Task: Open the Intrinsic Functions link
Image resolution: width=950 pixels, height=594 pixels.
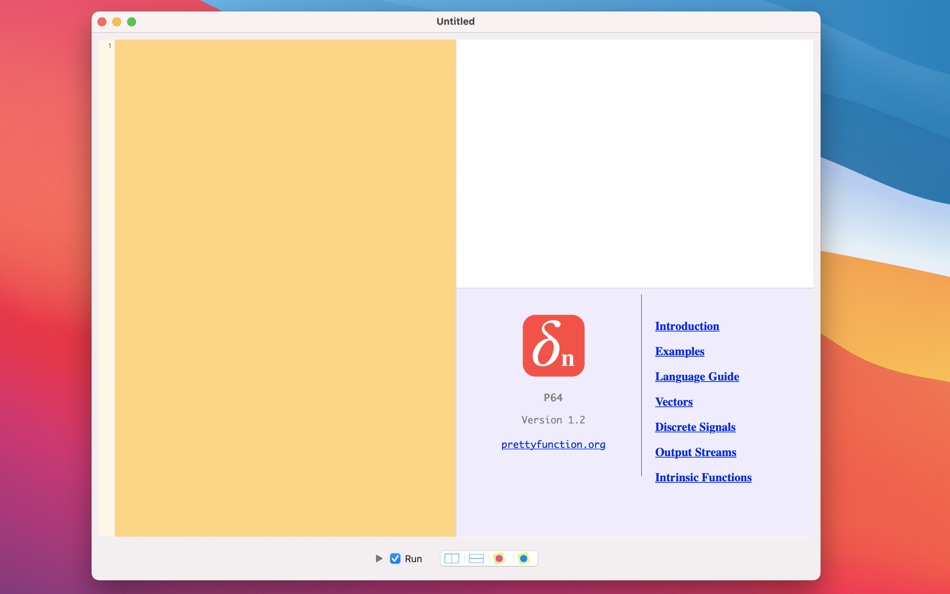Action: tap(703, 478)
